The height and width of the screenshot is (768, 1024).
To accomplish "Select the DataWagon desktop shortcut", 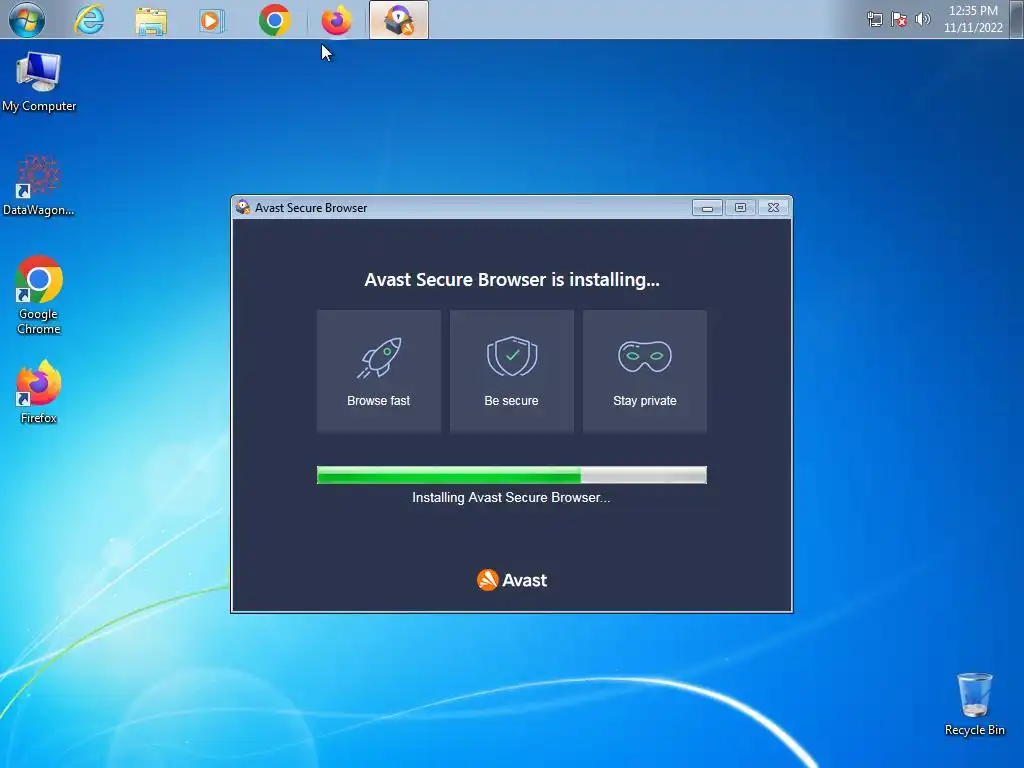I will pos(39,185).
